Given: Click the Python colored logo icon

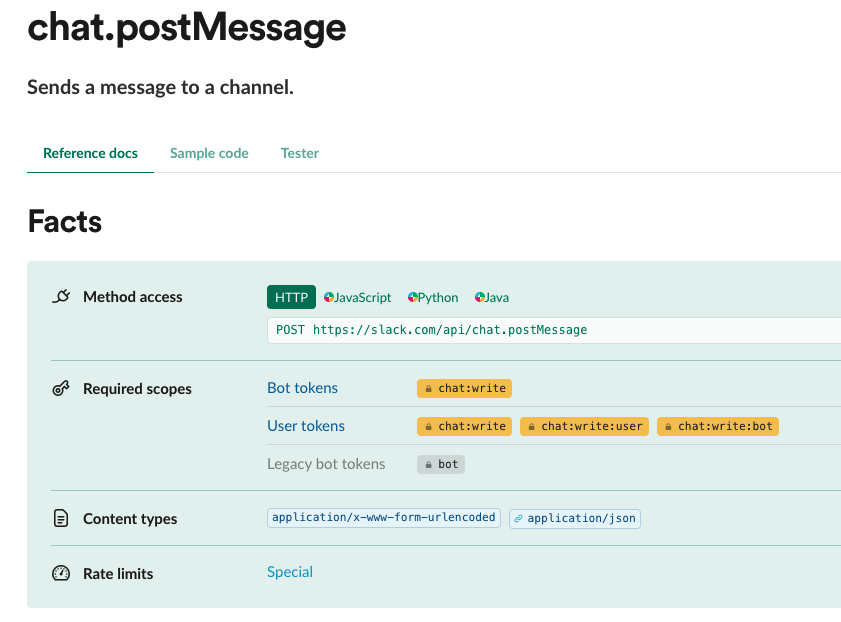Looking at the screenshot, I should point(412,297).
